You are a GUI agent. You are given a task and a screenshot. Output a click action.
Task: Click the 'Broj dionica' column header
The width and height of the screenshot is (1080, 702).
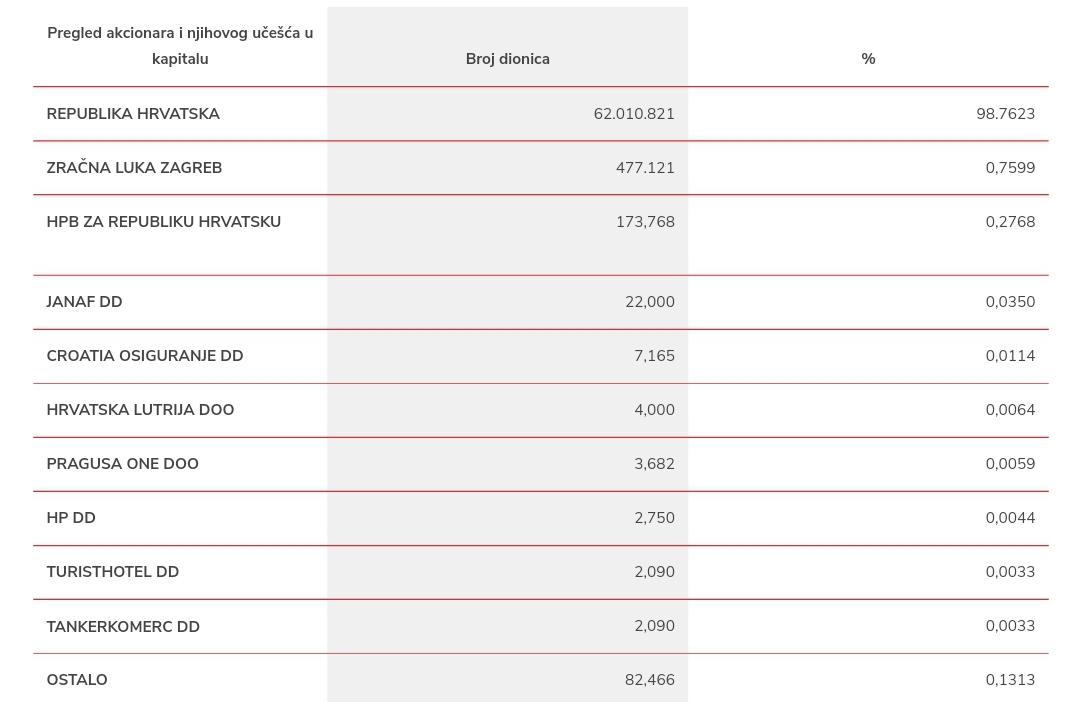pos(507,59)
